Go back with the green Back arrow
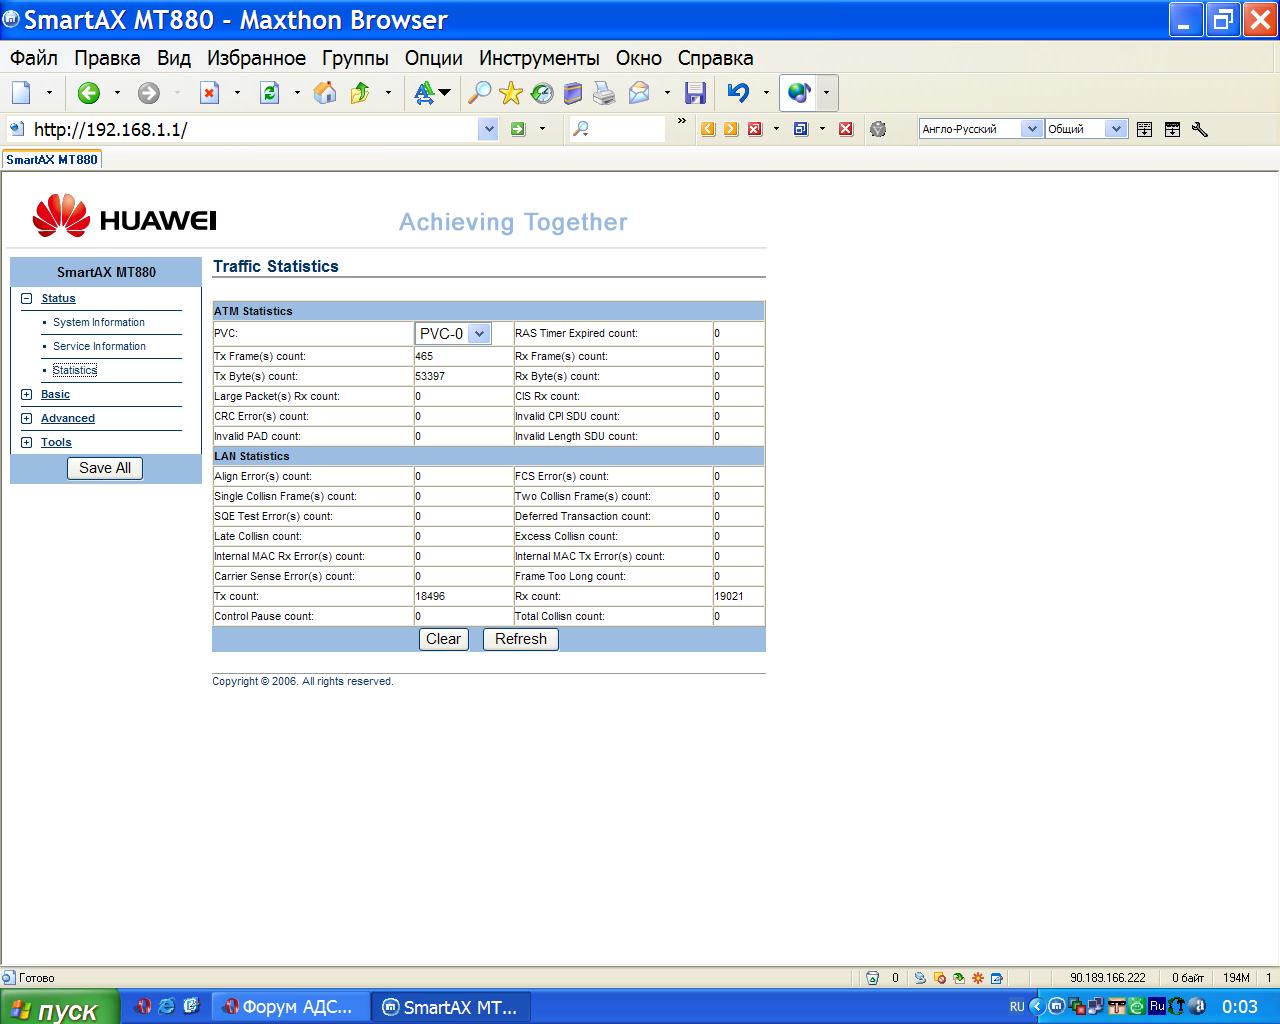Image resolution: width=1280 pixels, height=1024 pixels. tap(89, 93)
